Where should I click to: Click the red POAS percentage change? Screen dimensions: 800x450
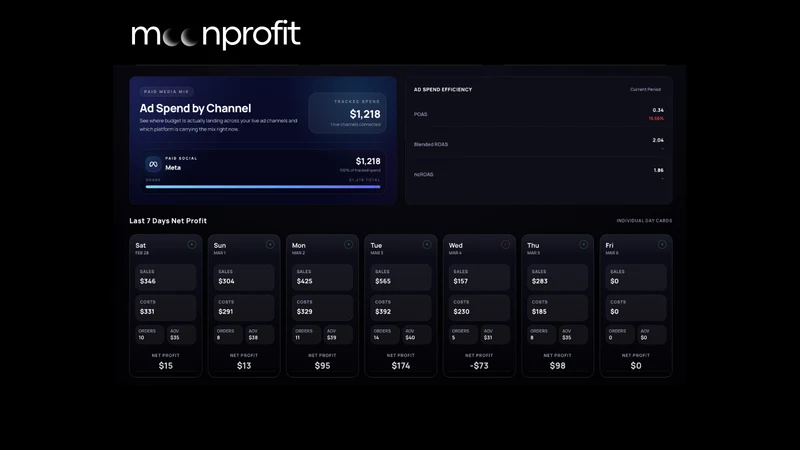click(x=656, y=118)
